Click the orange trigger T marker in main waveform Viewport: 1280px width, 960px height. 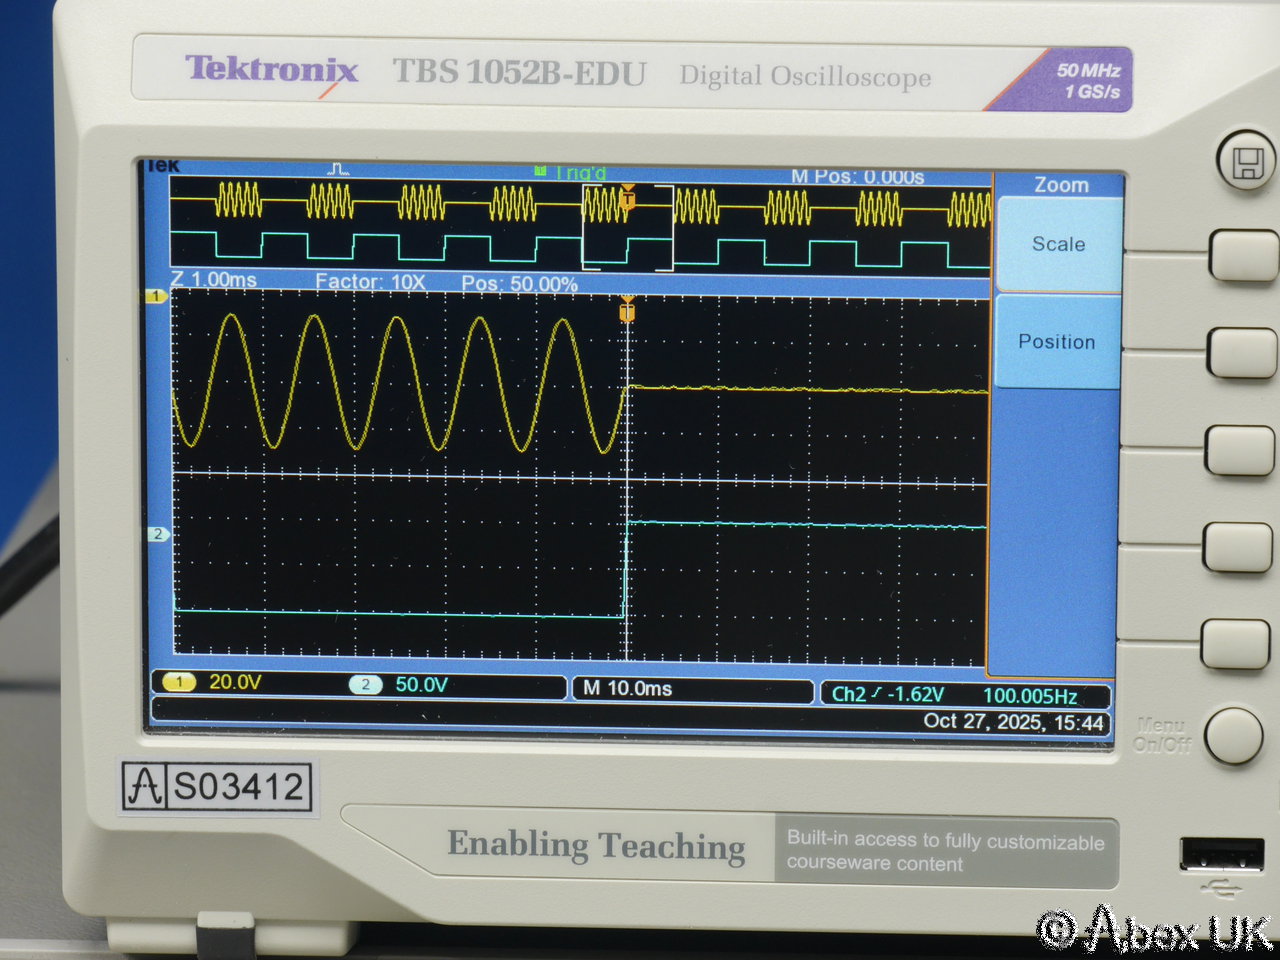tap(627, 312)
